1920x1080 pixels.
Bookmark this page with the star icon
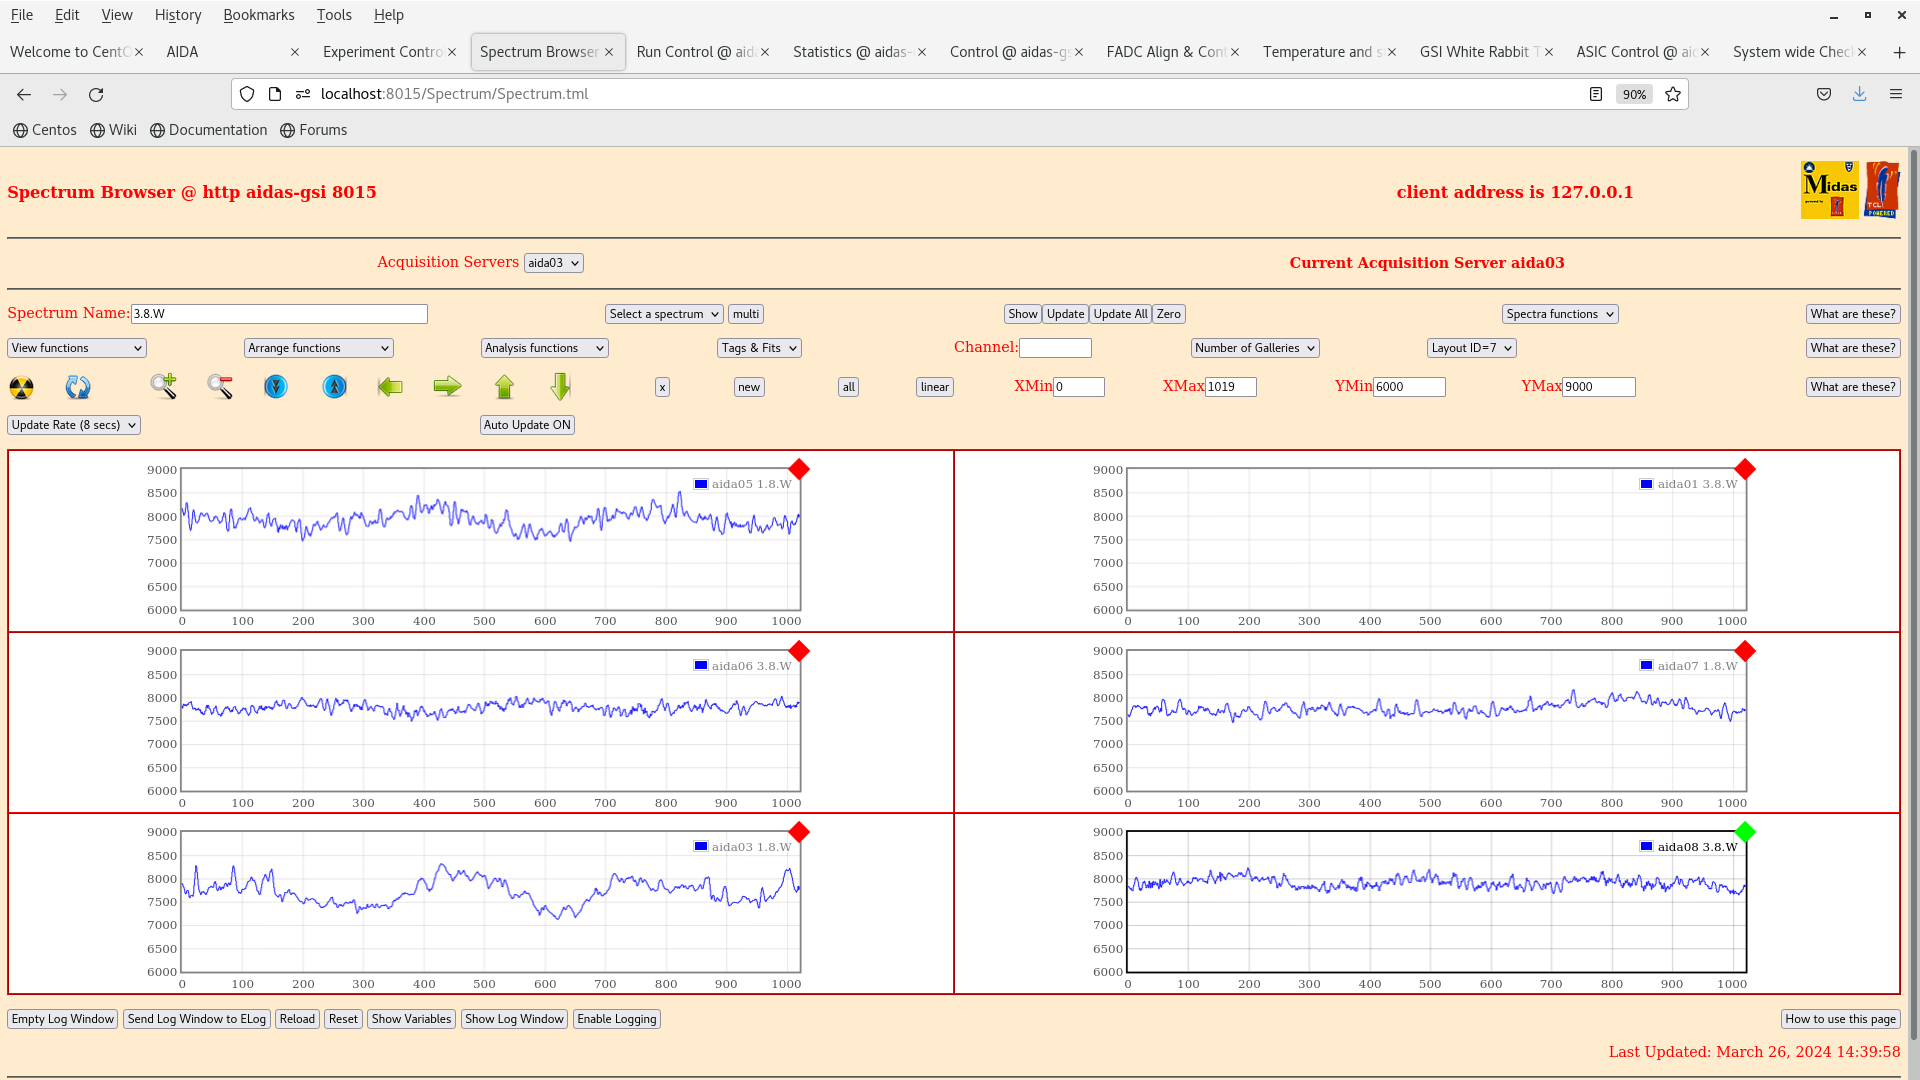[x=1673, y=94]
